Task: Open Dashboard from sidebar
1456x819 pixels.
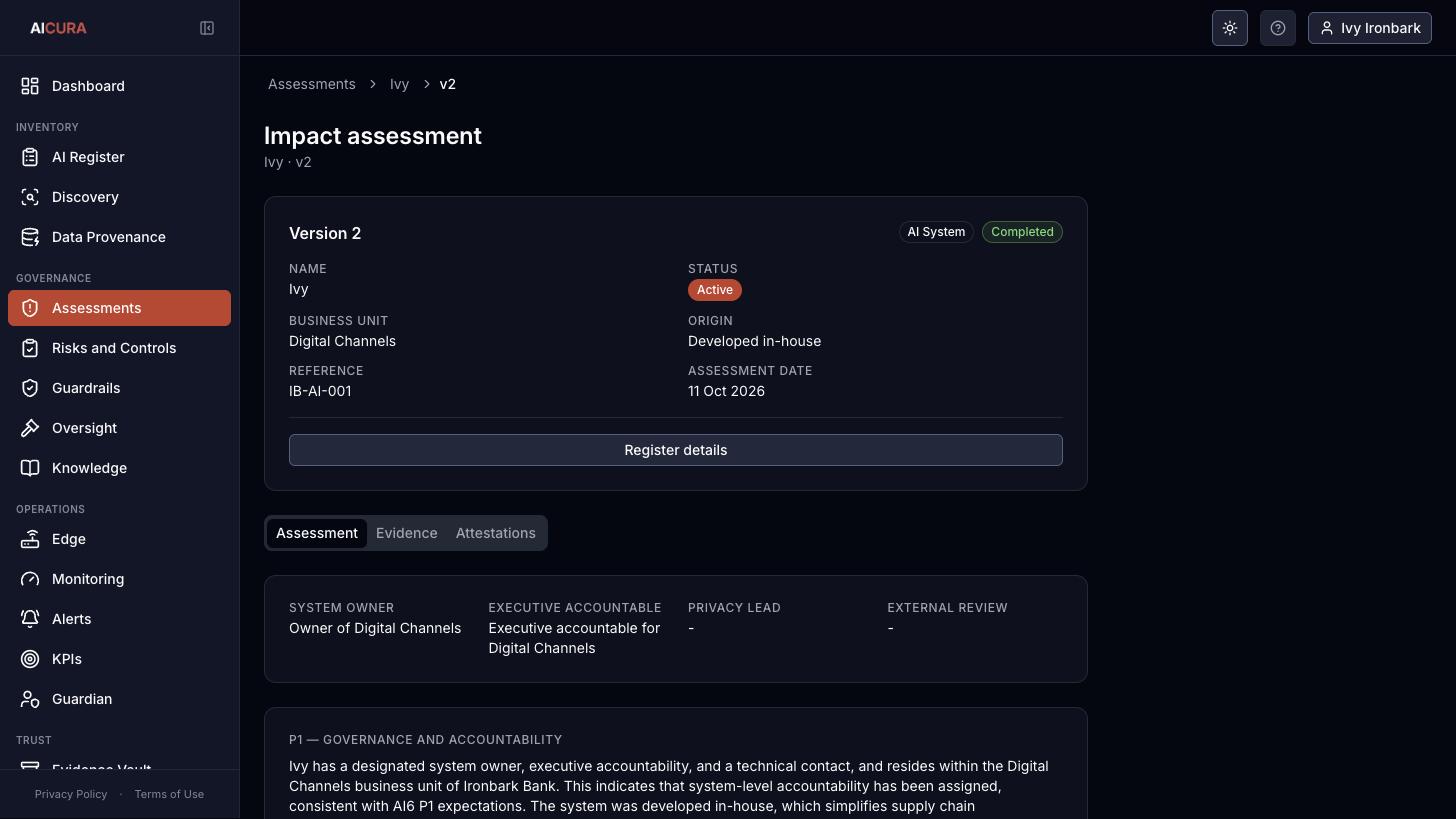Action: click(119, 86)
